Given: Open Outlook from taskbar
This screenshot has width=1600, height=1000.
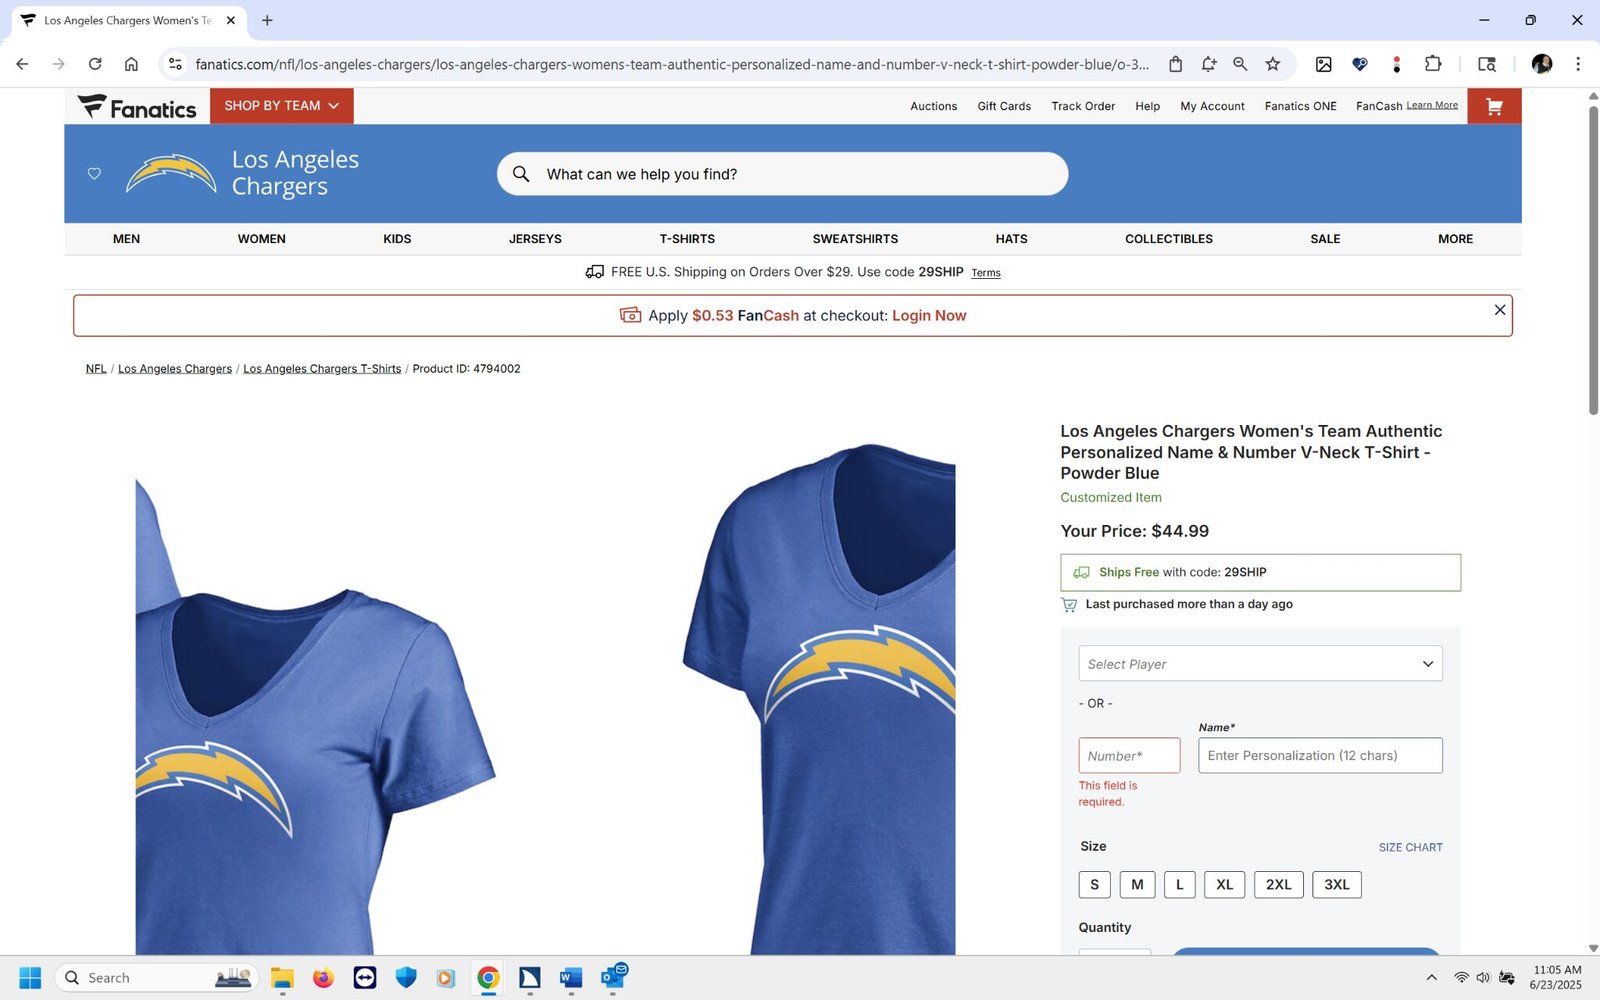Looking at the screenshot, I should pyautogui.click(x=613, y=977).
